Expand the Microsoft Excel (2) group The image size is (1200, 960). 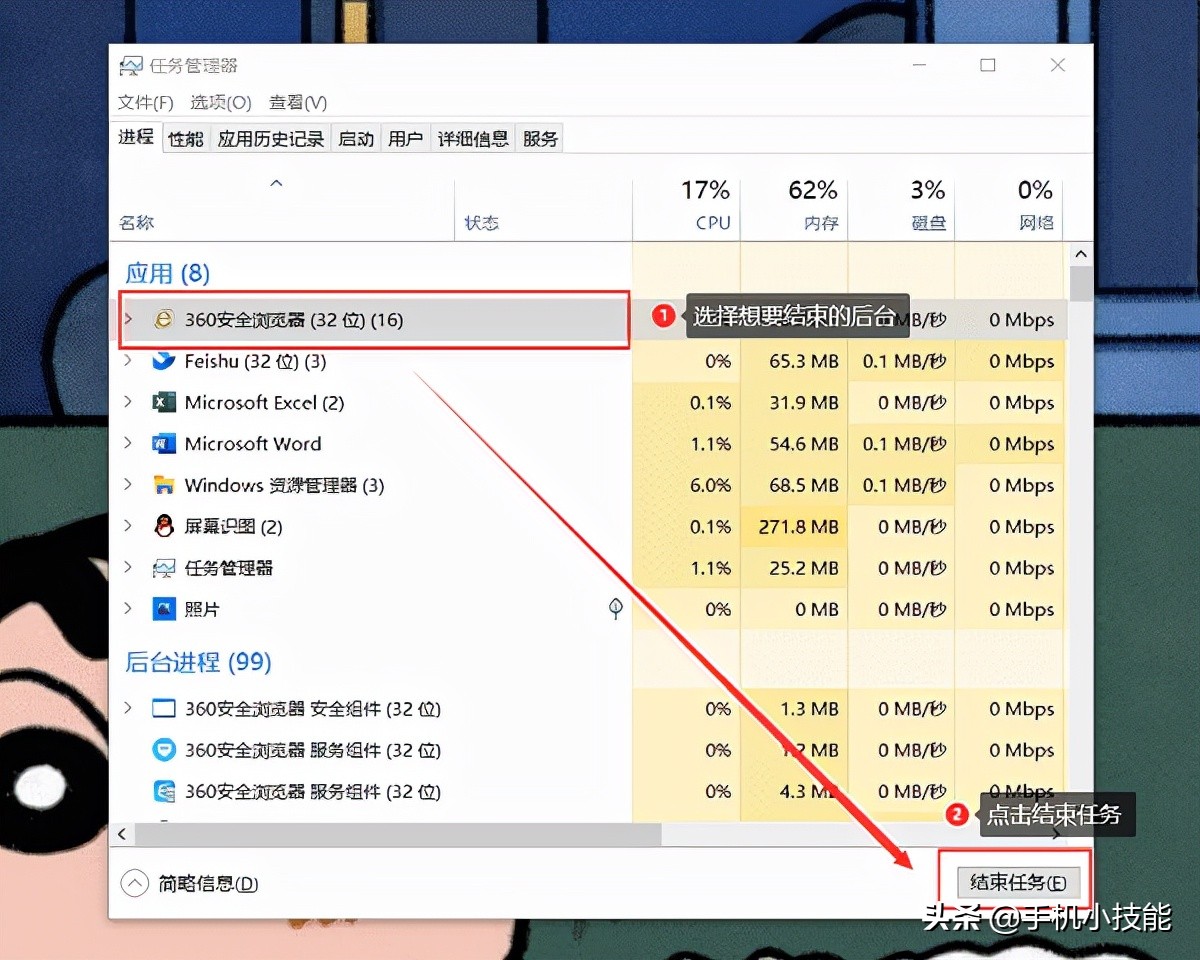tap(128, 402)
